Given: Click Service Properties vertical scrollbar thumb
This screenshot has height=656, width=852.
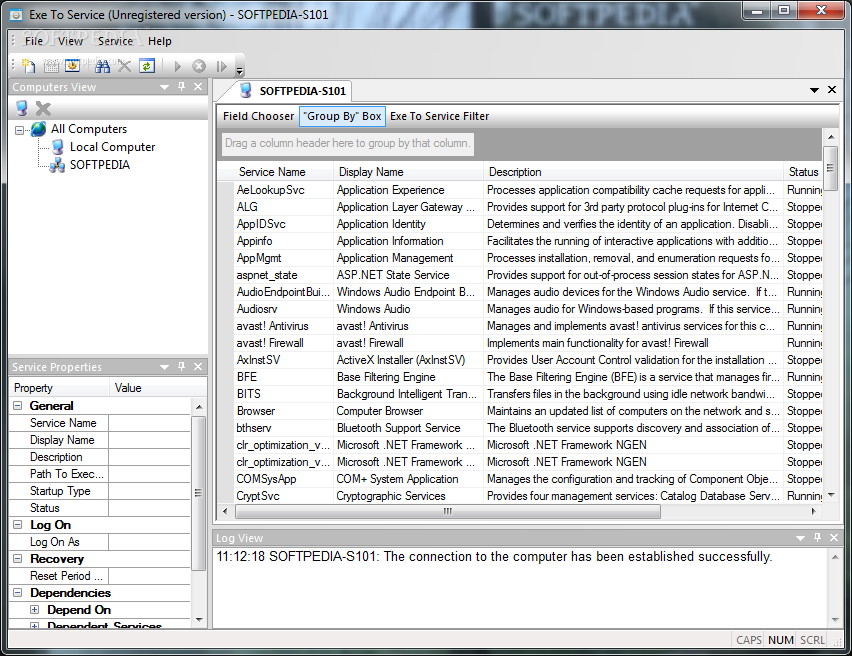Looking at the screenshot, I should coord(198,492).
